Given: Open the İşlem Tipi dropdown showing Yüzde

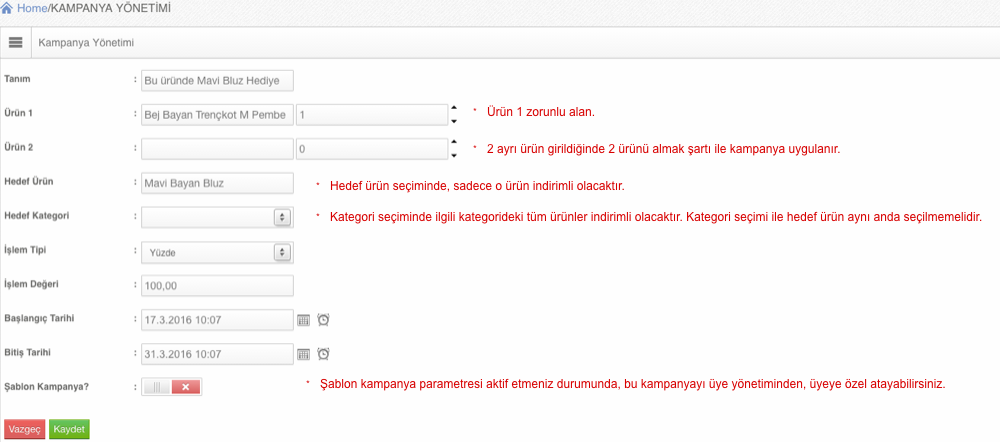Looking at the screenshot, I should tap(217, 252).
